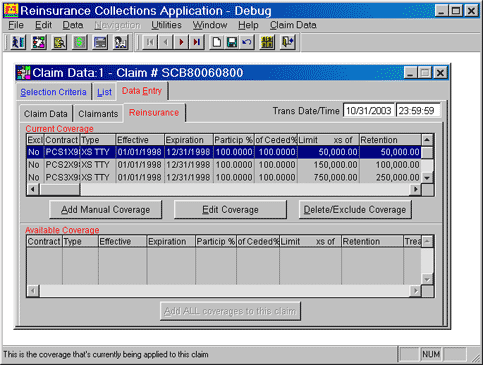483x365 pixels.
Task: Click Type column header in Available Coverage
Action: pyautogui.click(x=80, y=241)
